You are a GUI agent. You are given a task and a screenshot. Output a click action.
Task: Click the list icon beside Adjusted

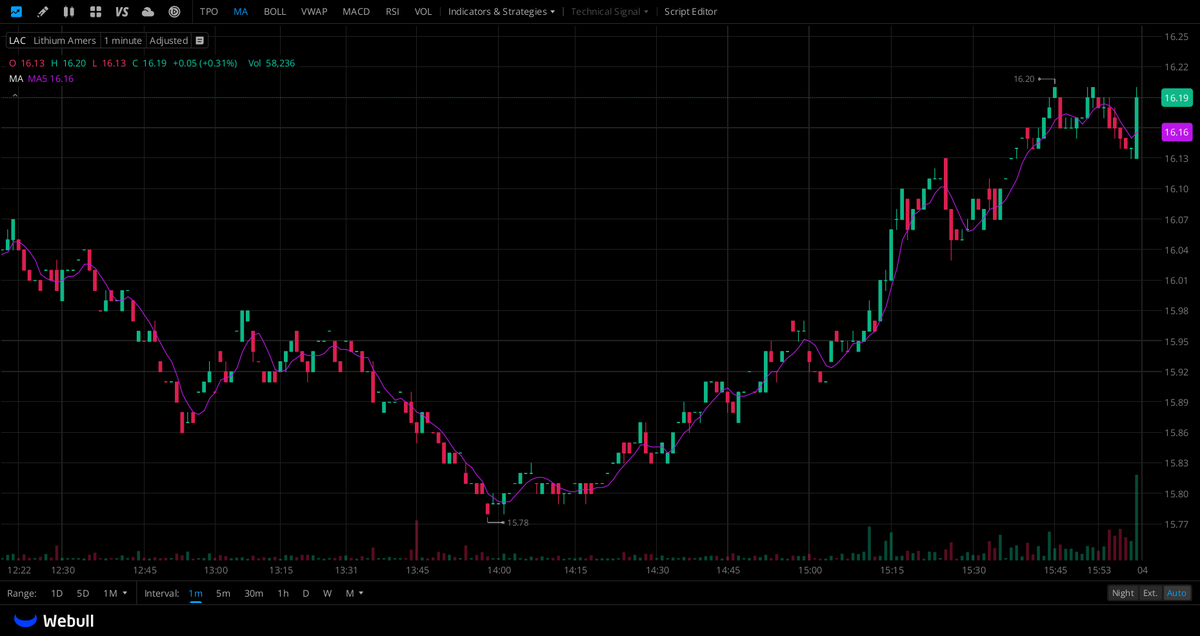pos(199,41)
